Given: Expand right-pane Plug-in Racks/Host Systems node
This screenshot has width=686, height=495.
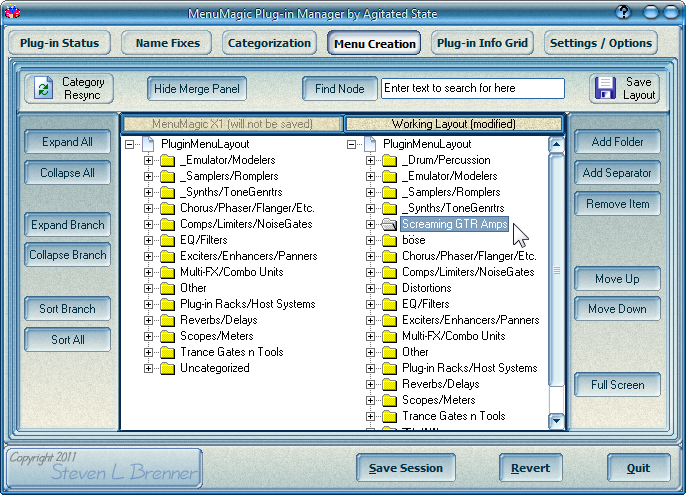Looking at the screenshot, I should [x=370, y=369].
